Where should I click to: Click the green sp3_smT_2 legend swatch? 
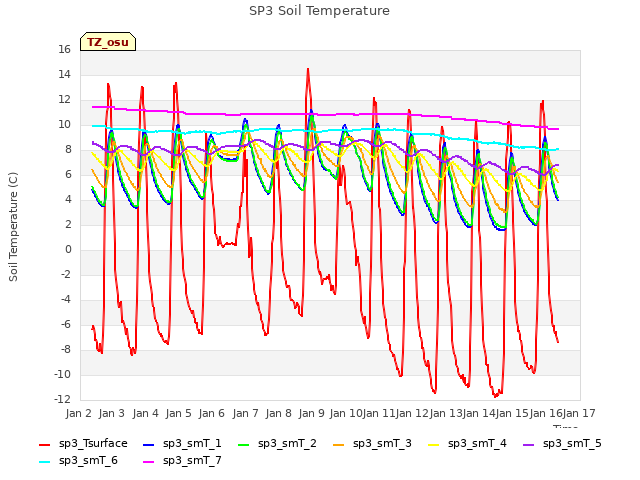(244, 445)
